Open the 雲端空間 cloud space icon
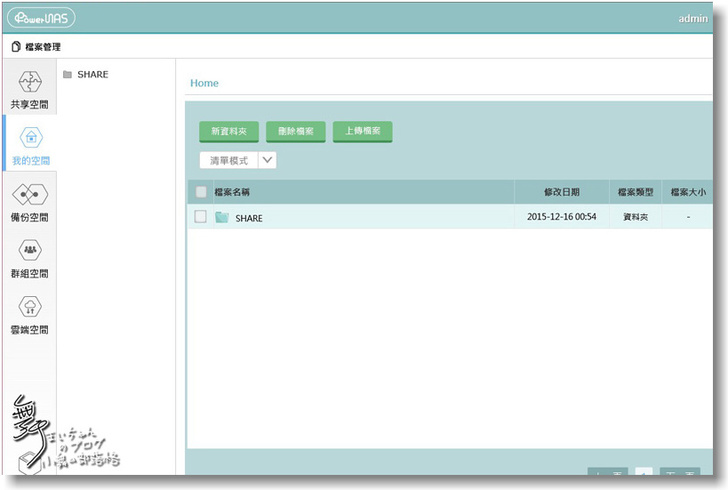Viewport: 728px width, 490px height. 30,307
